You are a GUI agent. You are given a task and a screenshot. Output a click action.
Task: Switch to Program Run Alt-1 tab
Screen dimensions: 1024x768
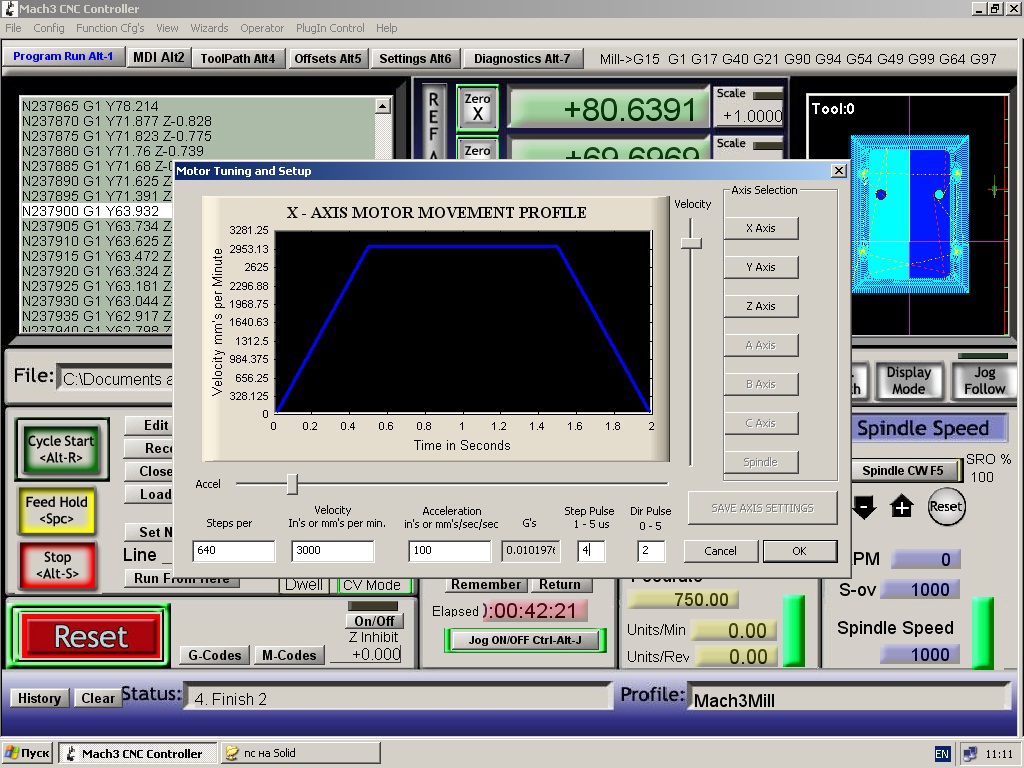pyautogui.click(x=63, y=56)
